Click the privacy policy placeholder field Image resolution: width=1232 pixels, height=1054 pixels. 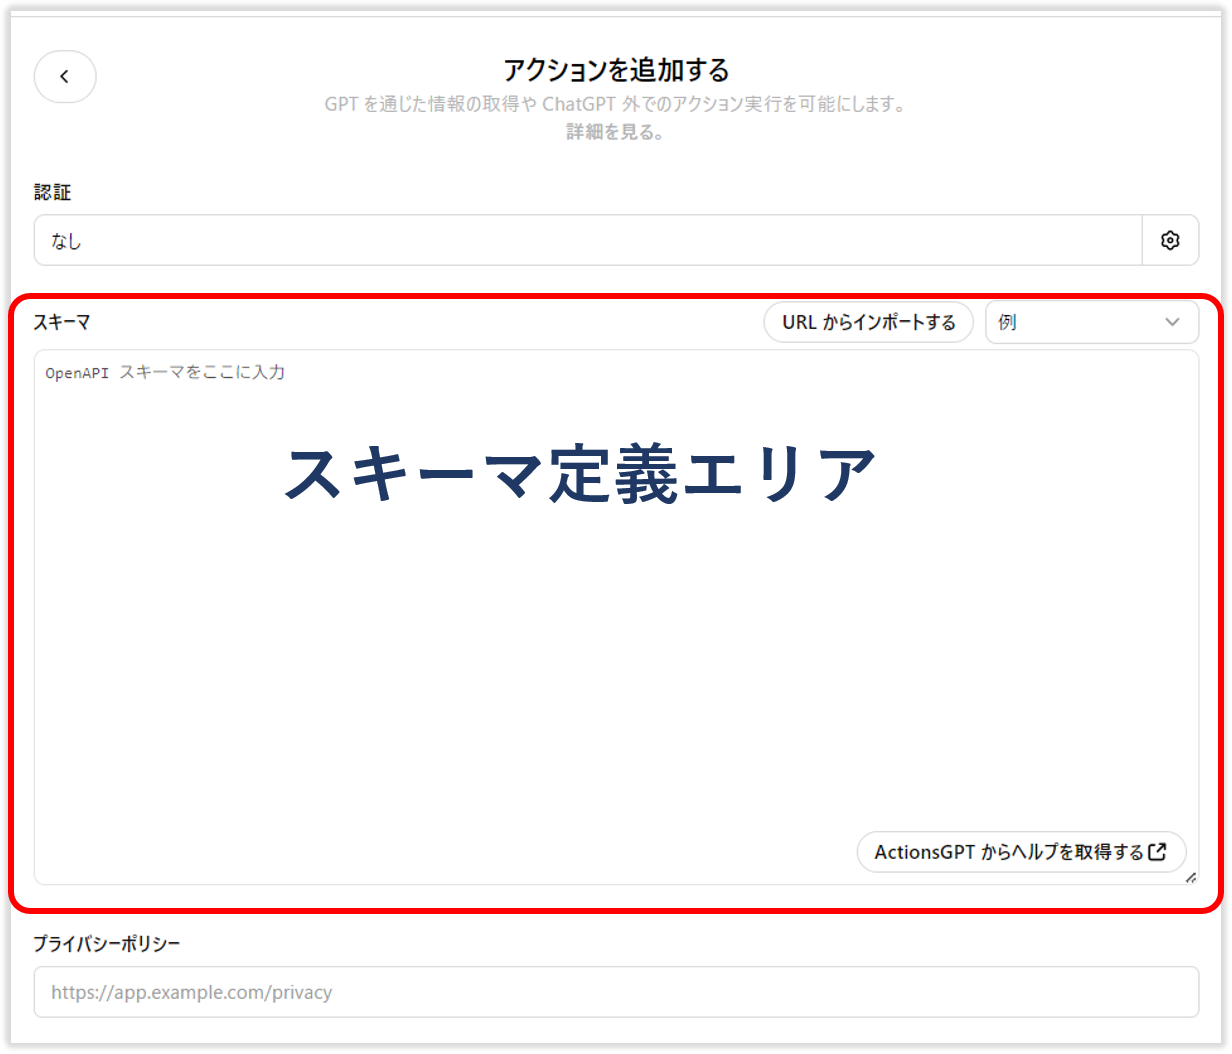(615, 992)
